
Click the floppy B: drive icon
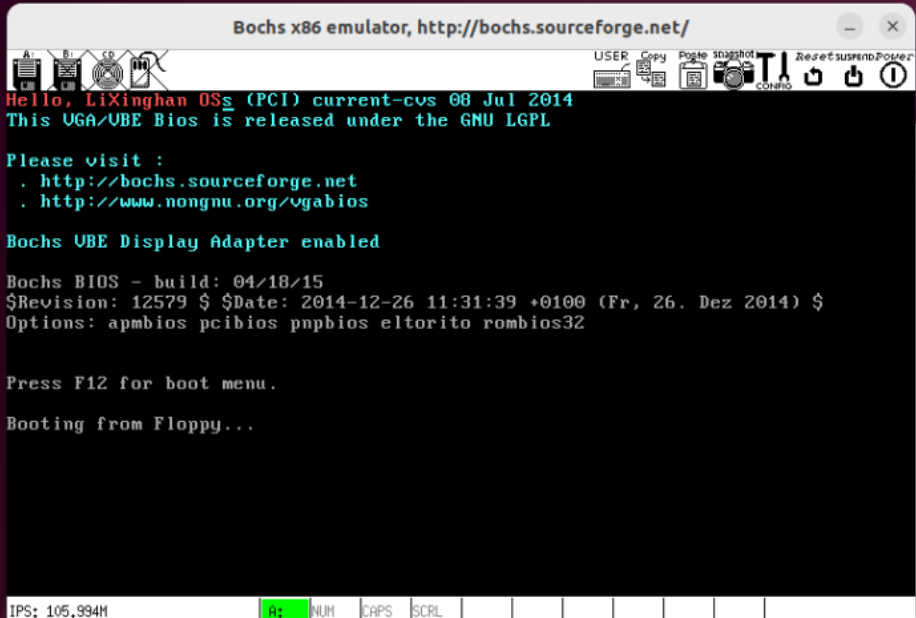pyautogui.click(x=67, y=71)
